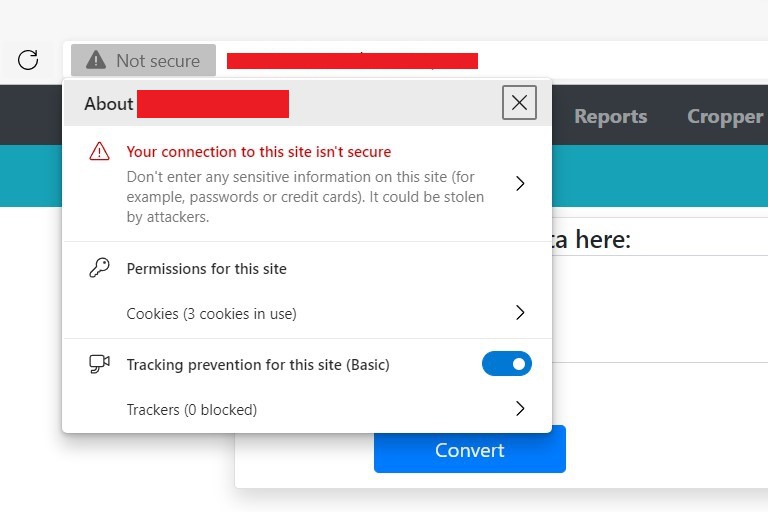Screen dimensions: 768x512
Task: Click the red warning triangle icon
Action: [x=99, y=152]
